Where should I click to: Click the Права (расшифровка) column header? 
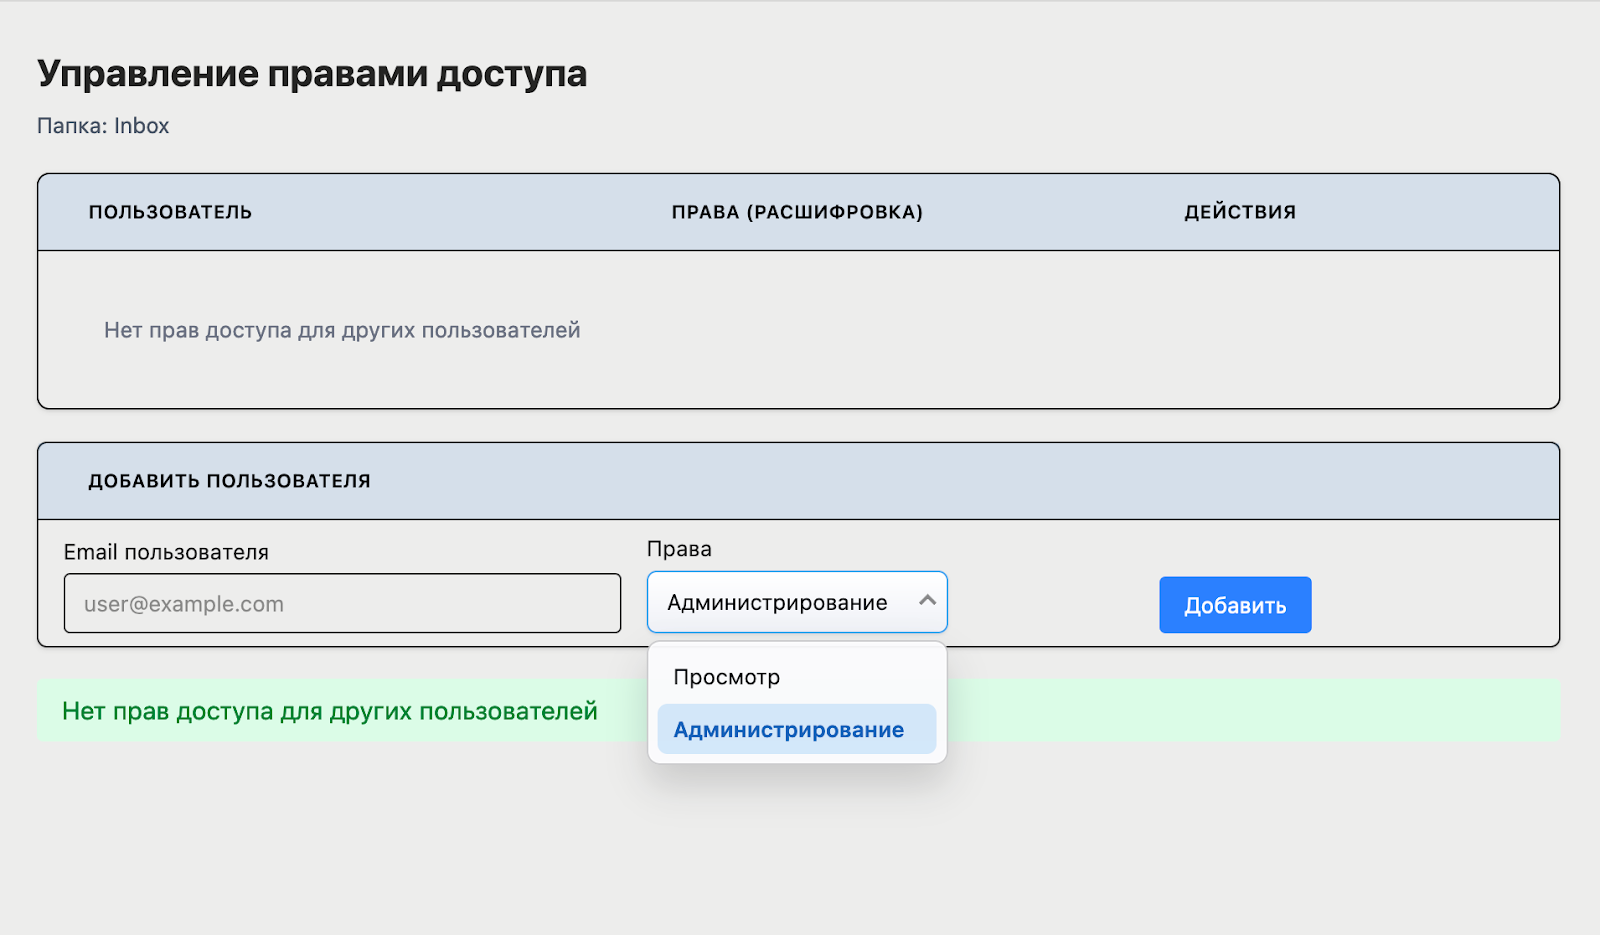pos(797,212)
